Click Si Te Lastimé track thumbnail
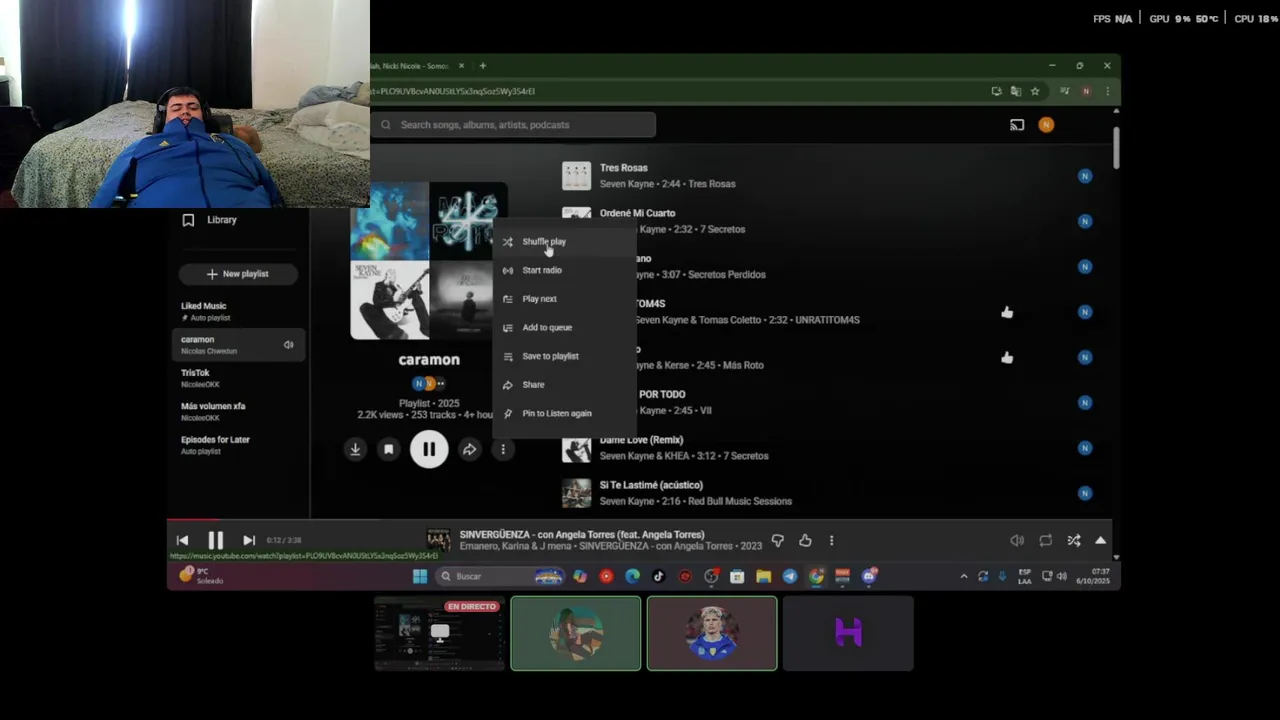 [x=576, y=493]
